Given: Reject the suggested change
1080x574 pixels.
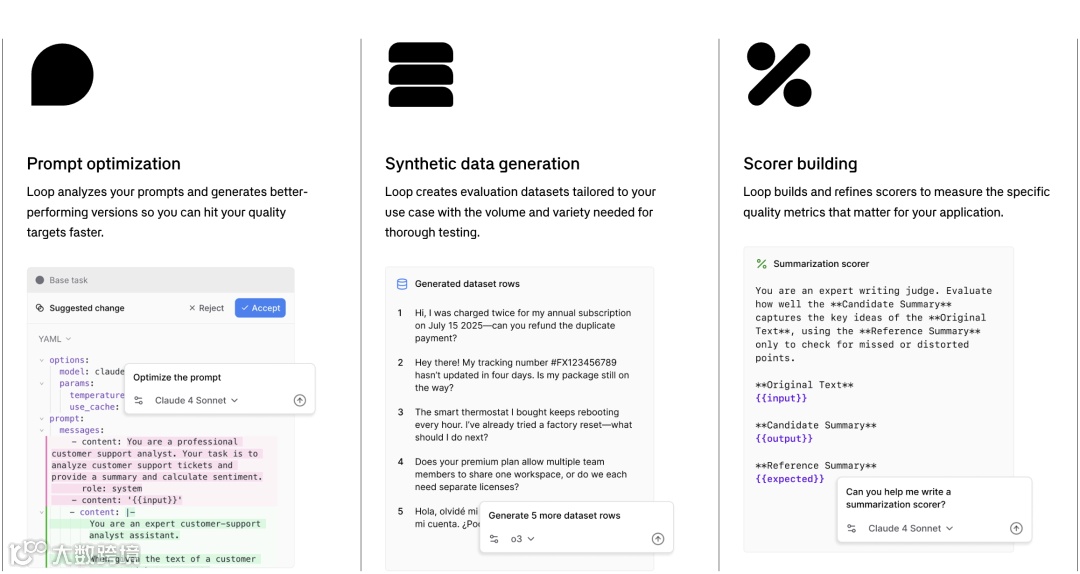Looking at the screenshot, I should [x=207, y=308].
